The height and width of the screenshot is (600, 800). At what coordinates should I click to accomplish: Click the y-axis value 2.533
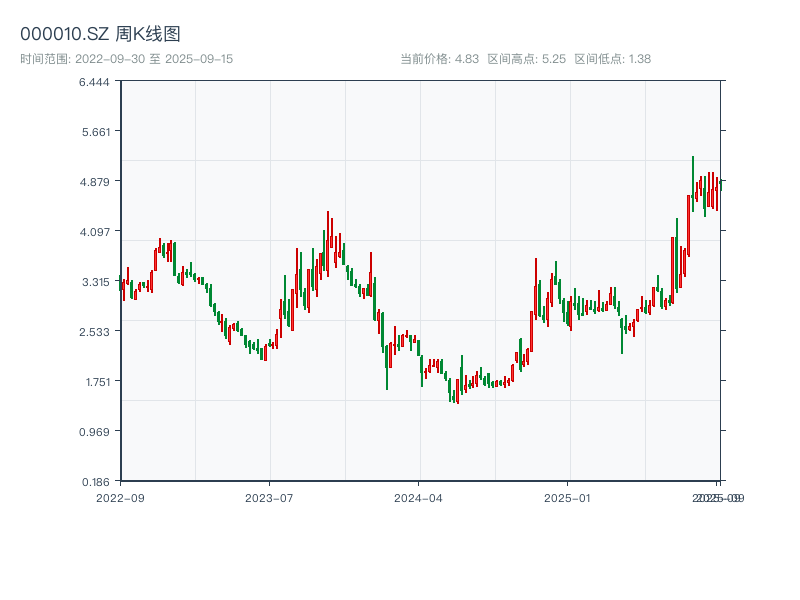point(94,332)
